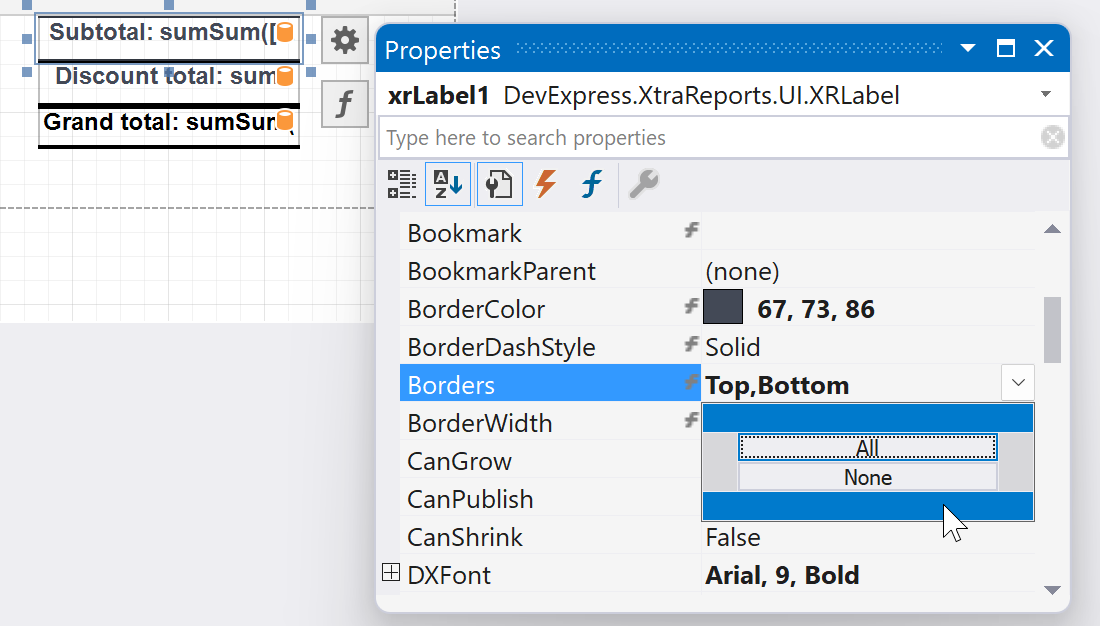Expand the DXFont property
Image resolution: width=1100 pixels, height=626 pixels.
(x=389, y=572)
